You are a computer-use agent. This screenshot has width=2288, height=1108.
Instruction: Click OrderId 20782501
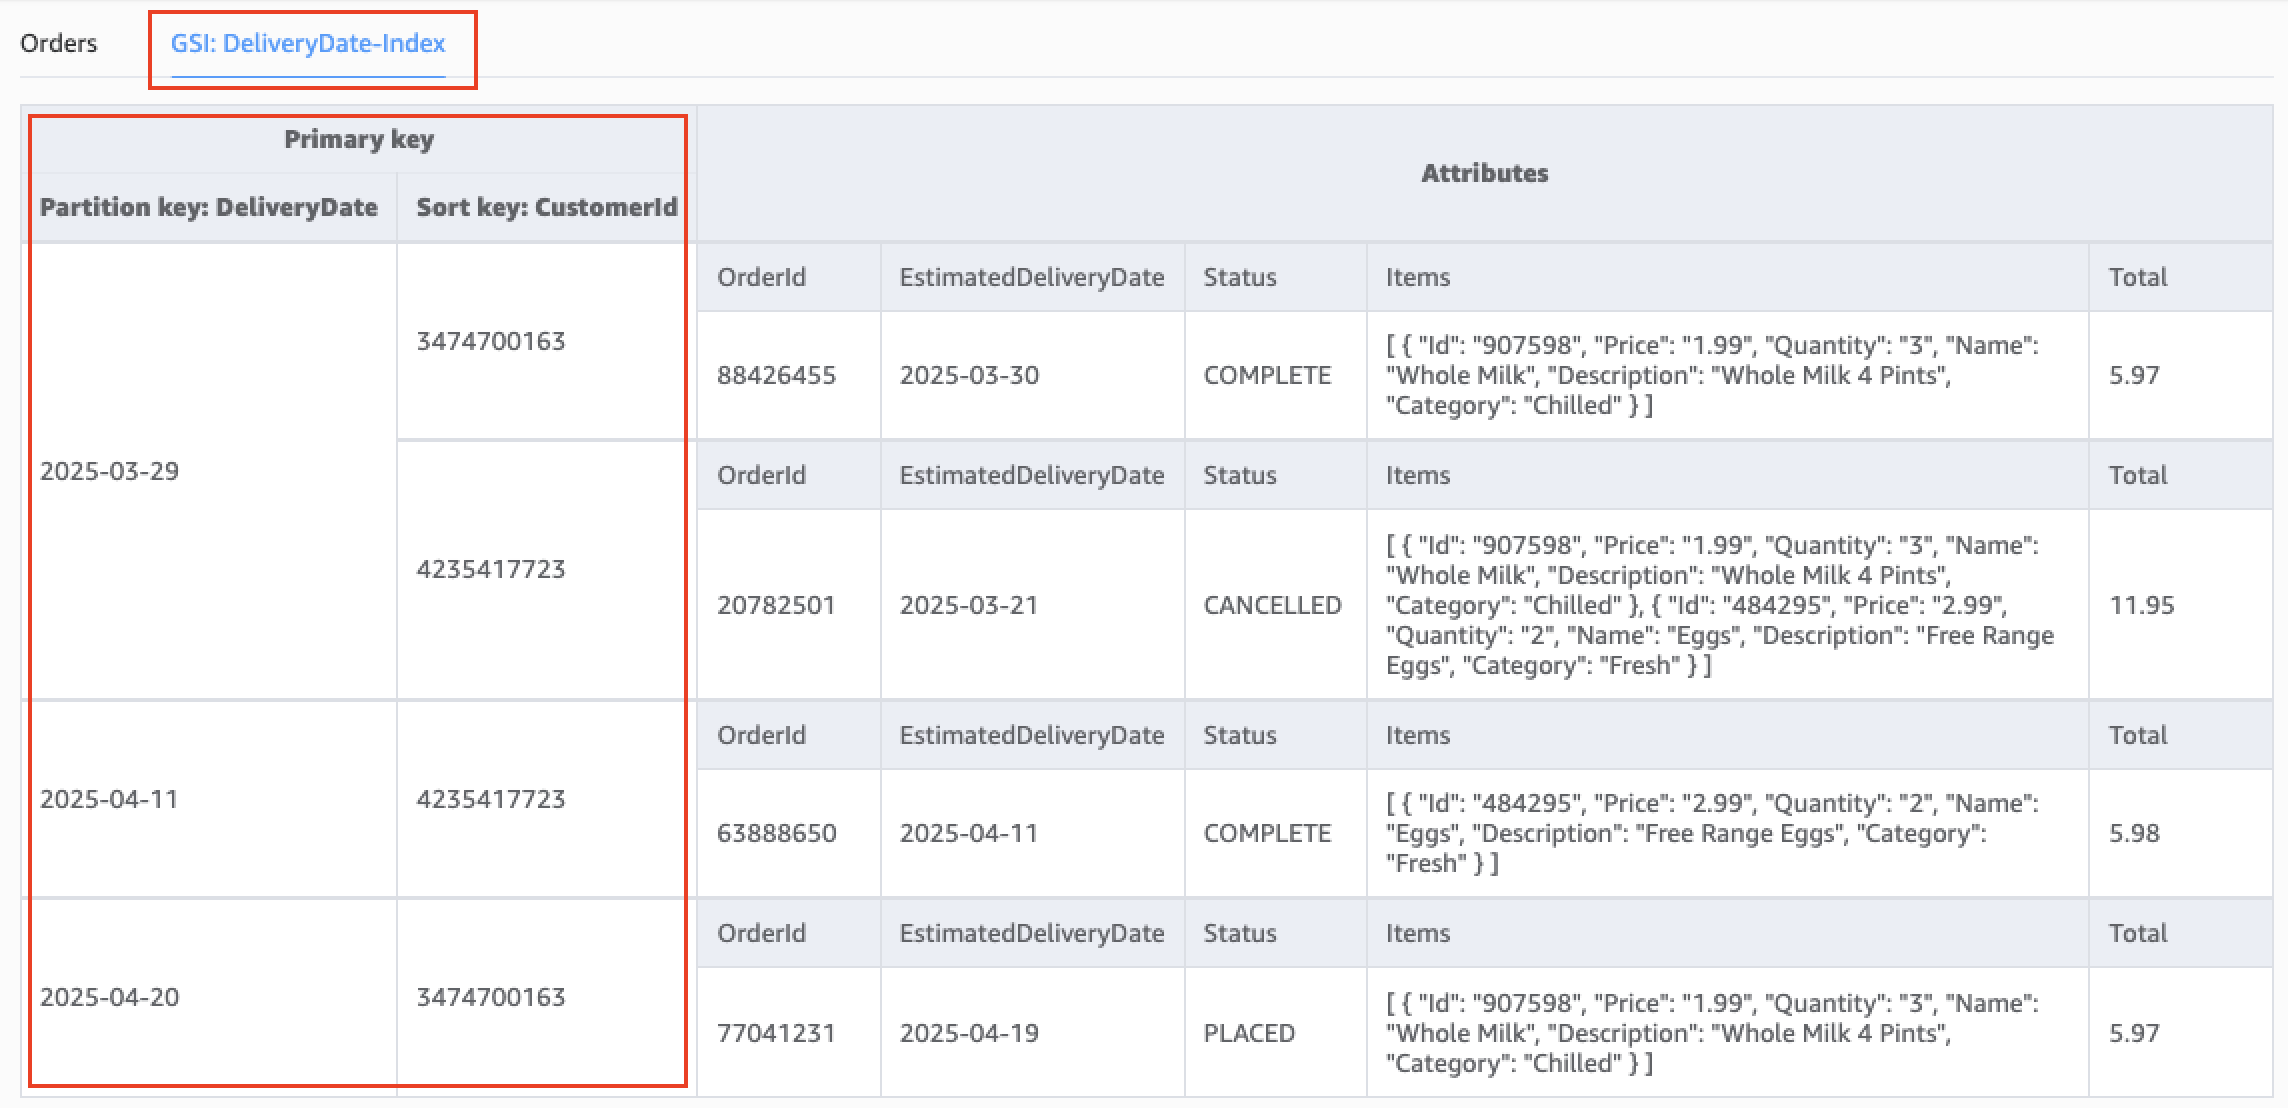pos(777,605)
